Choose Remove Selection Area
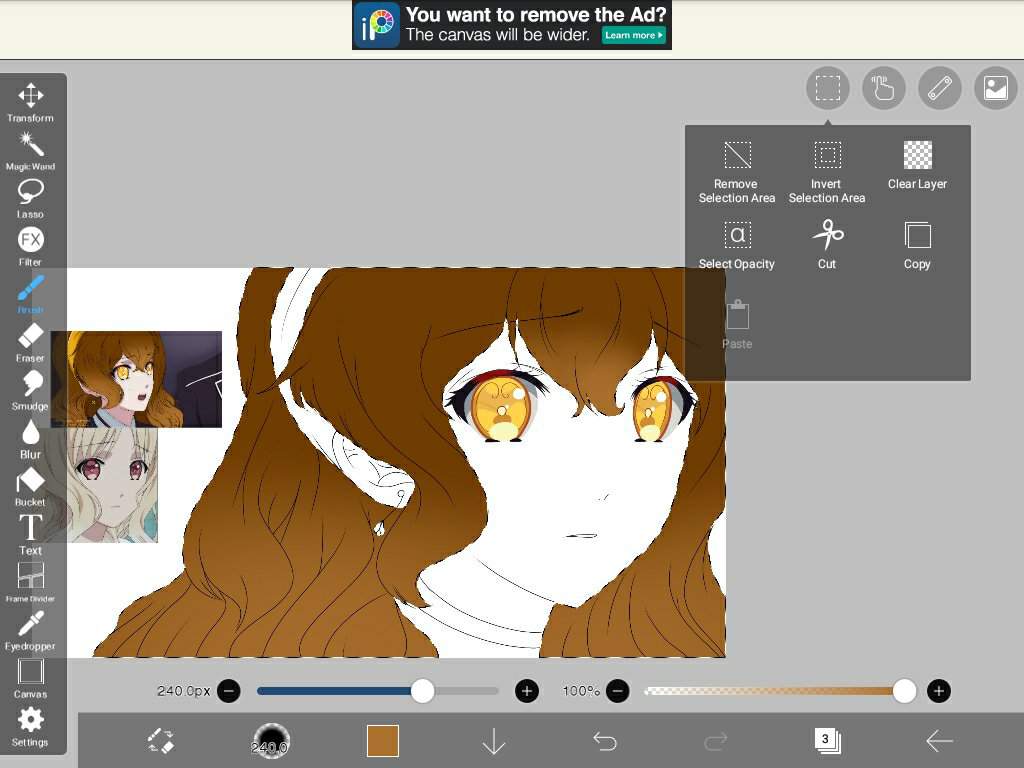 click(x=737, y=170)
